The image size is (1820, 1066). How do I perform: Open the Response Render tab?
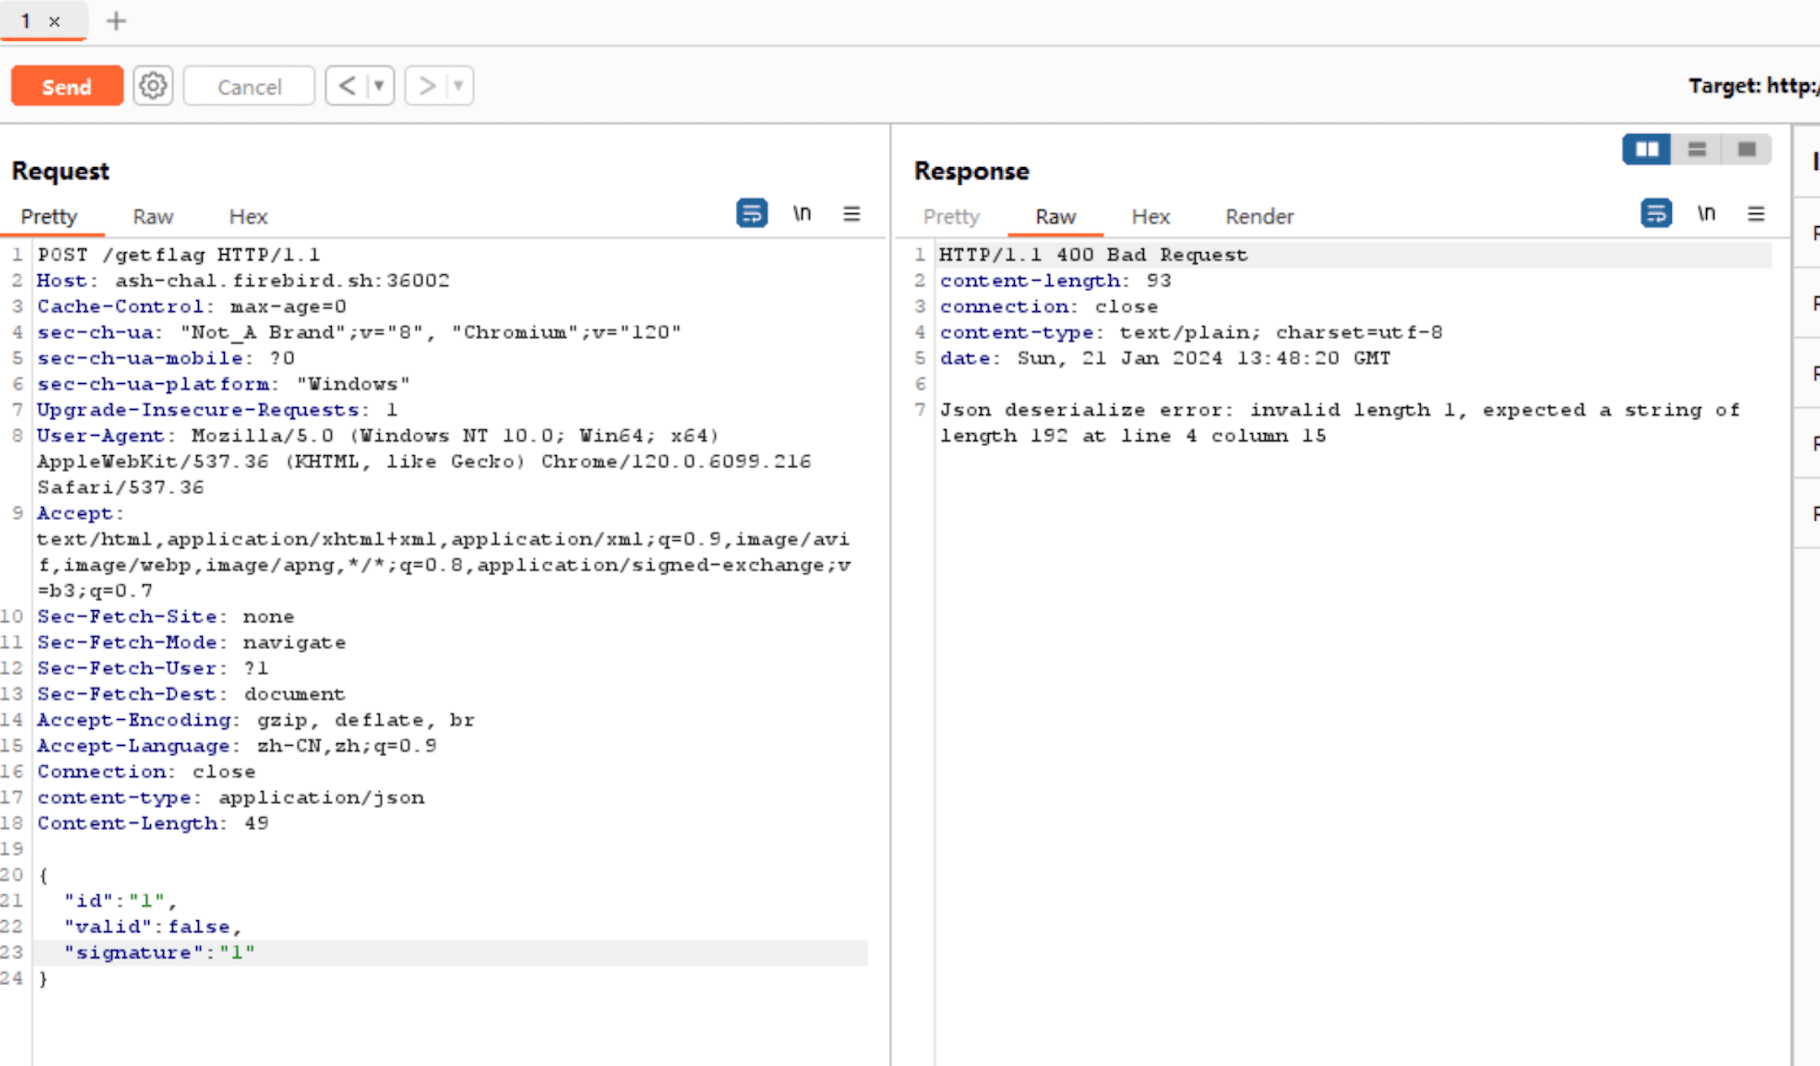1259,217
